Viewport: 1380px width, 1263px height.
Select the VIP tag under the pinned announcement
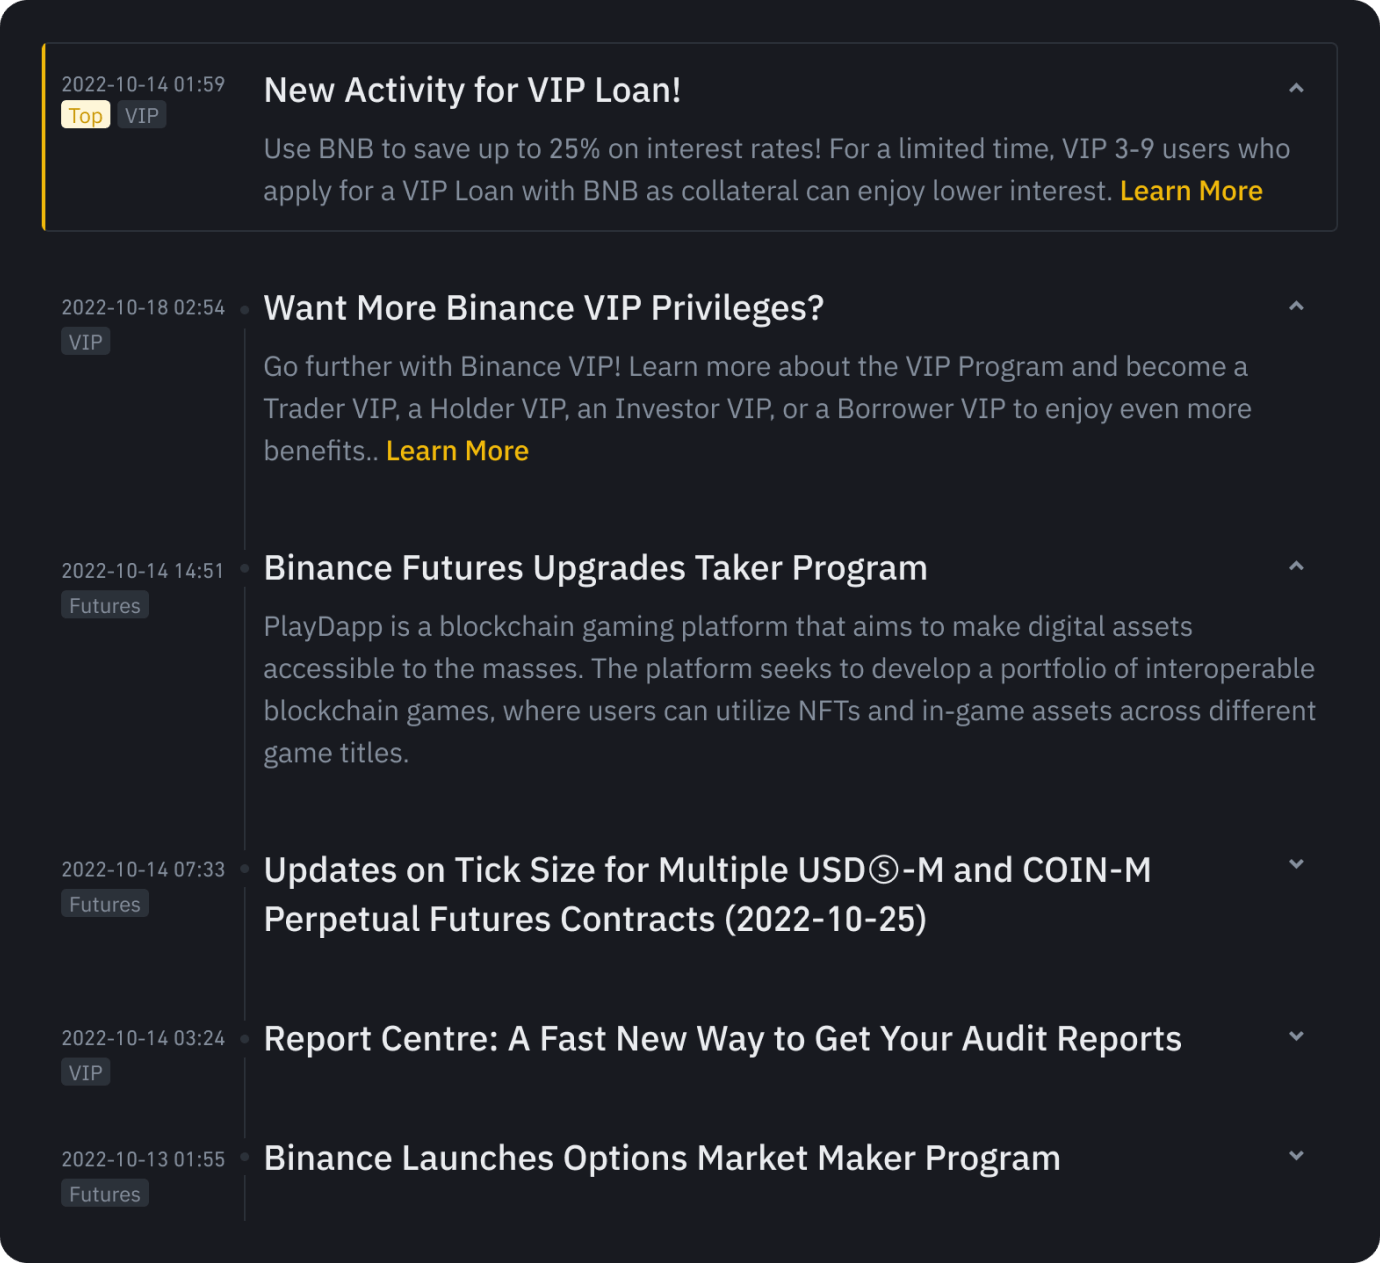(141, 115)
